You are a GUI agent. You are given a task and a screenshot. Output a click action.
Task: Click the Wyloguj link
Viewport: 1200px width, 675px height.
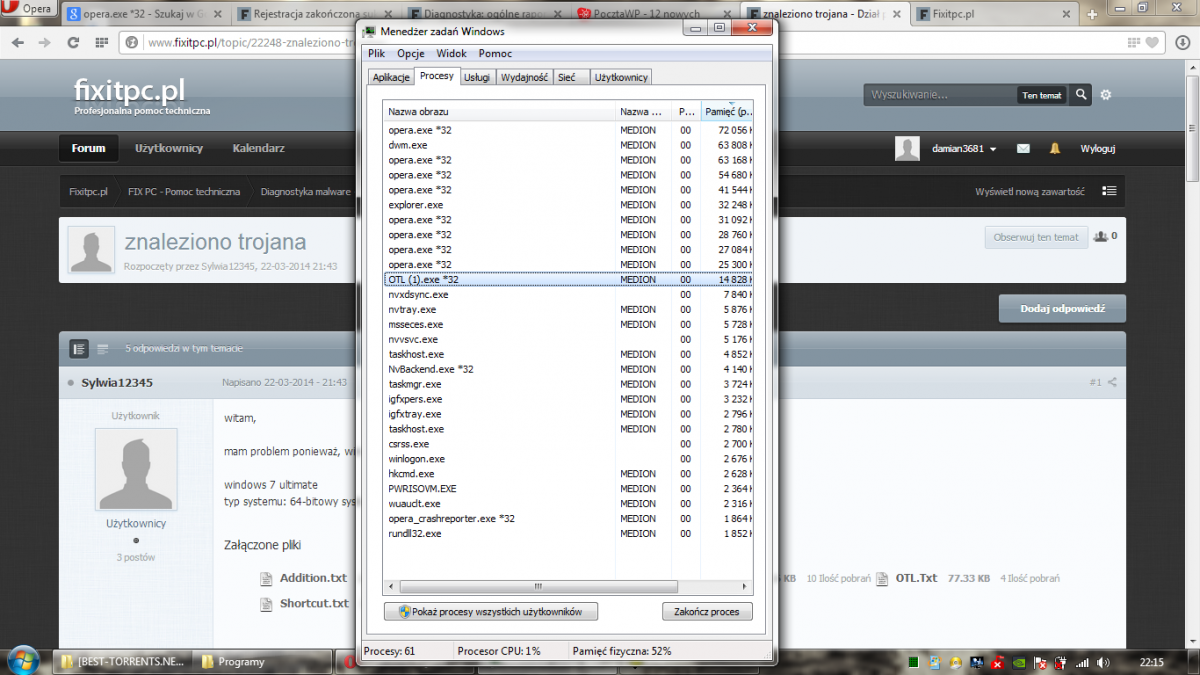pyautogui.click(x=1097, y=149)
